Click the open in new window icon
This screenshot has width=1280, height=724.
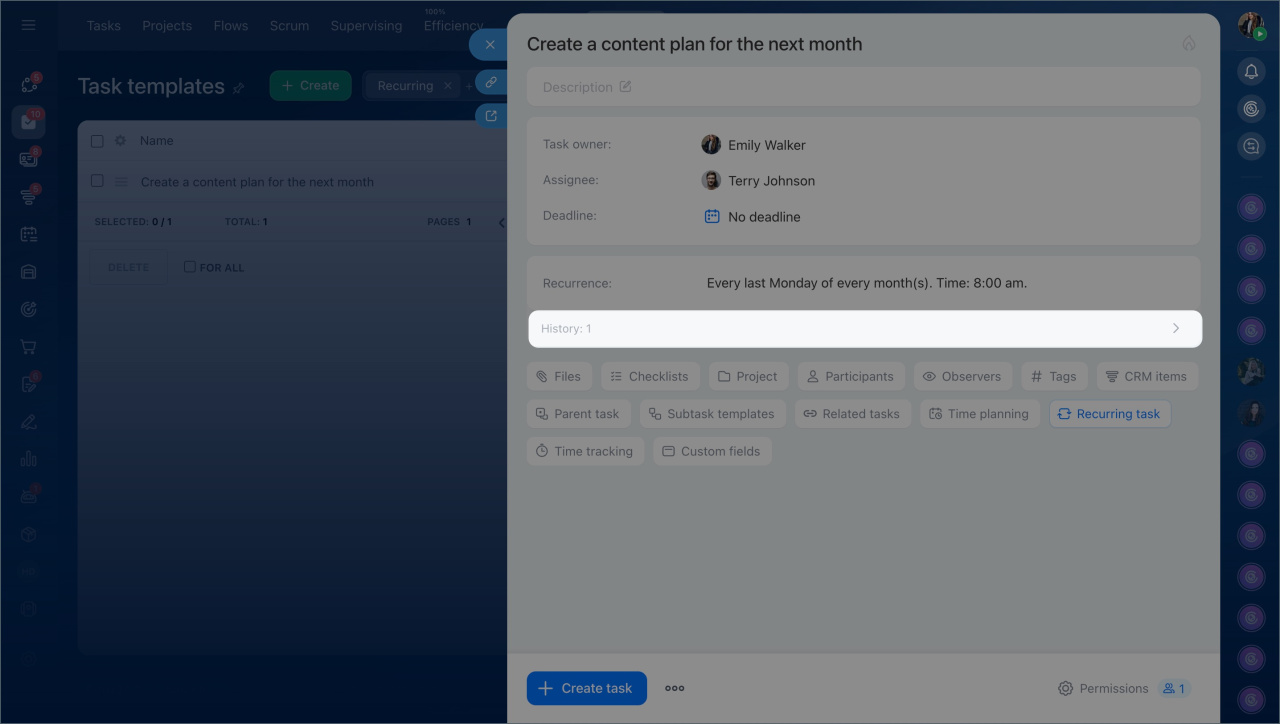[x=490, y=116]
